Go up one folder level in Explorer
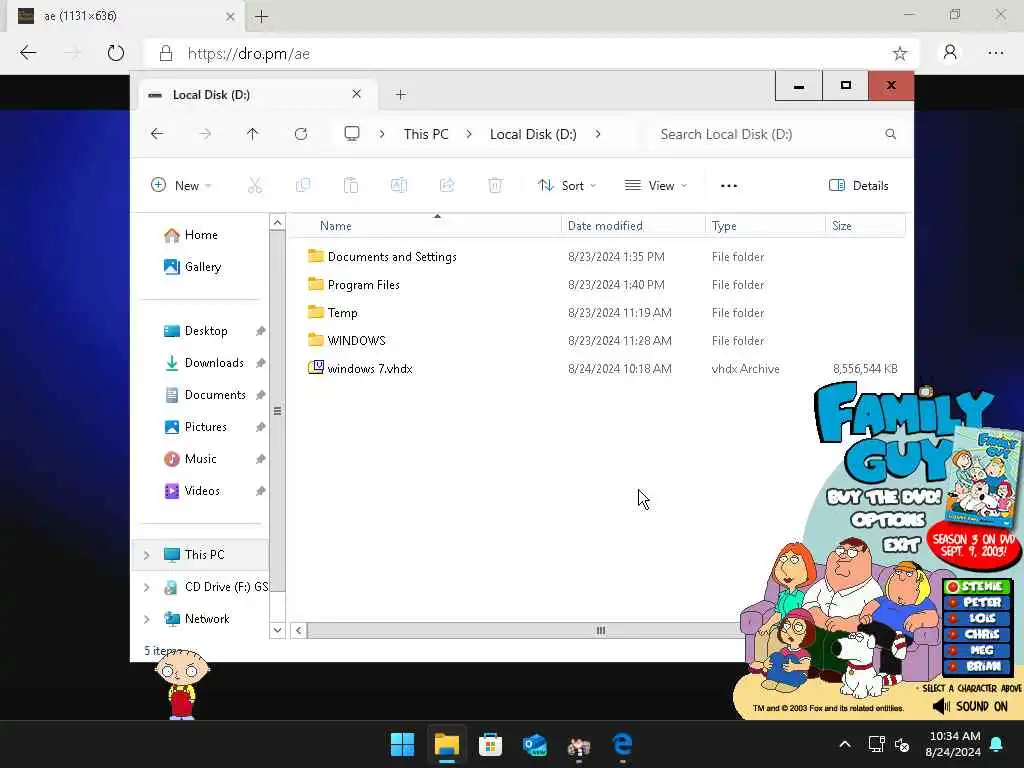This screenshot has width=1024, height=768. click(253, 134)
